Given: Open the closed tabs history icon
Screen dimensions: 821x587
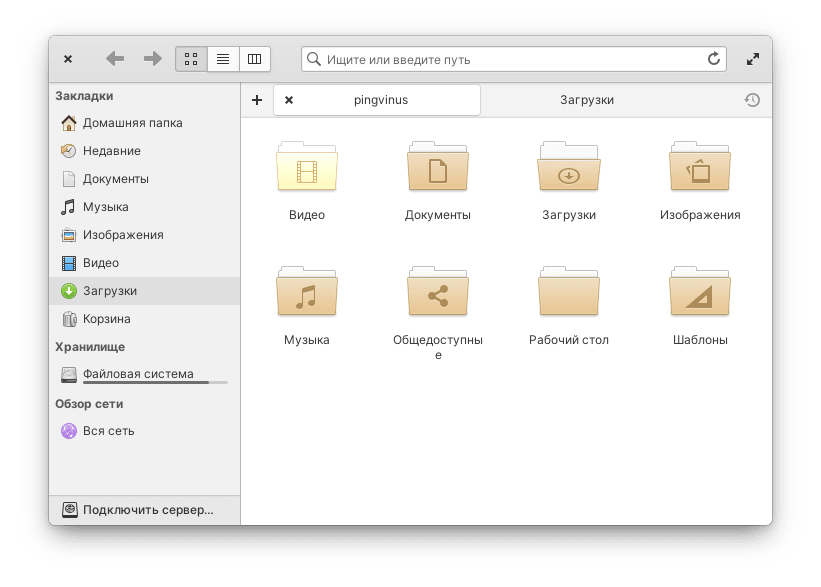Looking at the screenshot, I should coord(752,100).
